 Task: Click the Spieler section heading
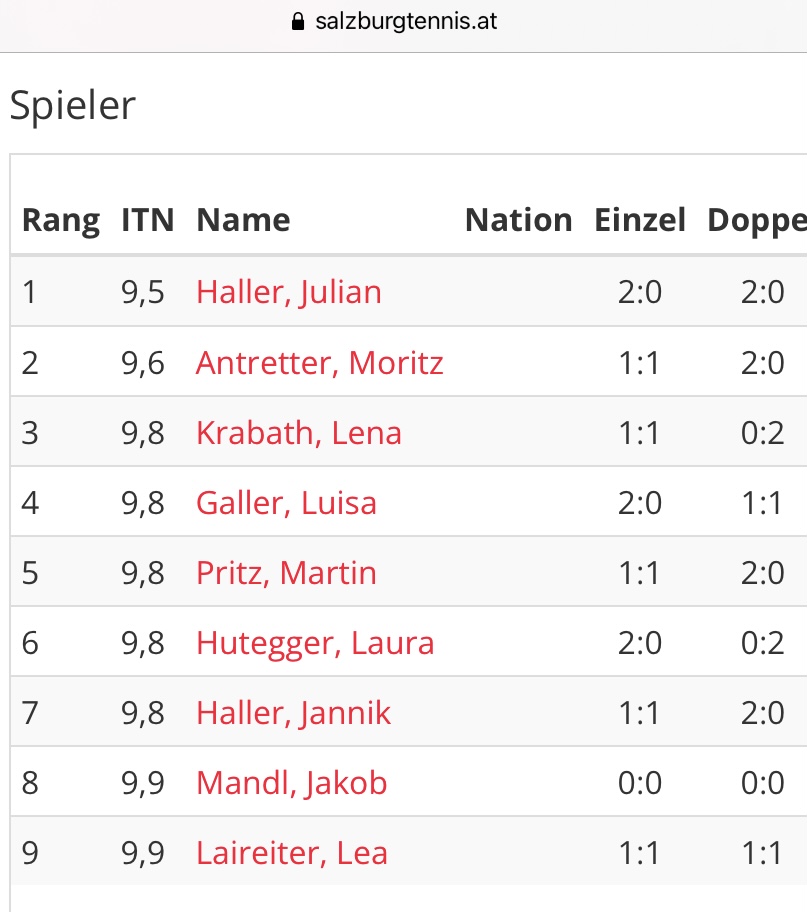point(73,106)
